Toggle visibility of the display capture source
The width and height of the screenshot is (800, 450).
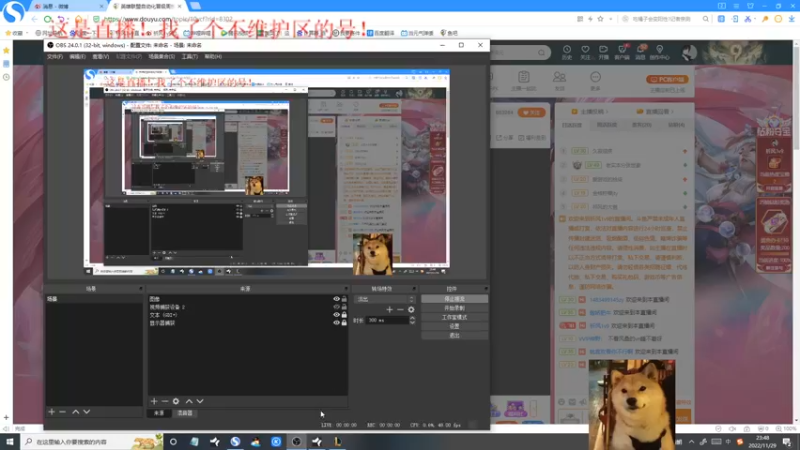coord(336,323)
